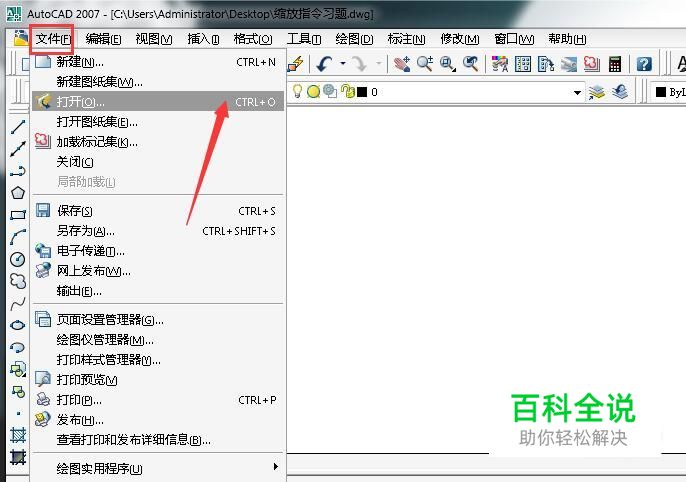This screenshot has height=482, width=686.
Task: Choose 保存(S) menu entry
Action: coord(158,211)
